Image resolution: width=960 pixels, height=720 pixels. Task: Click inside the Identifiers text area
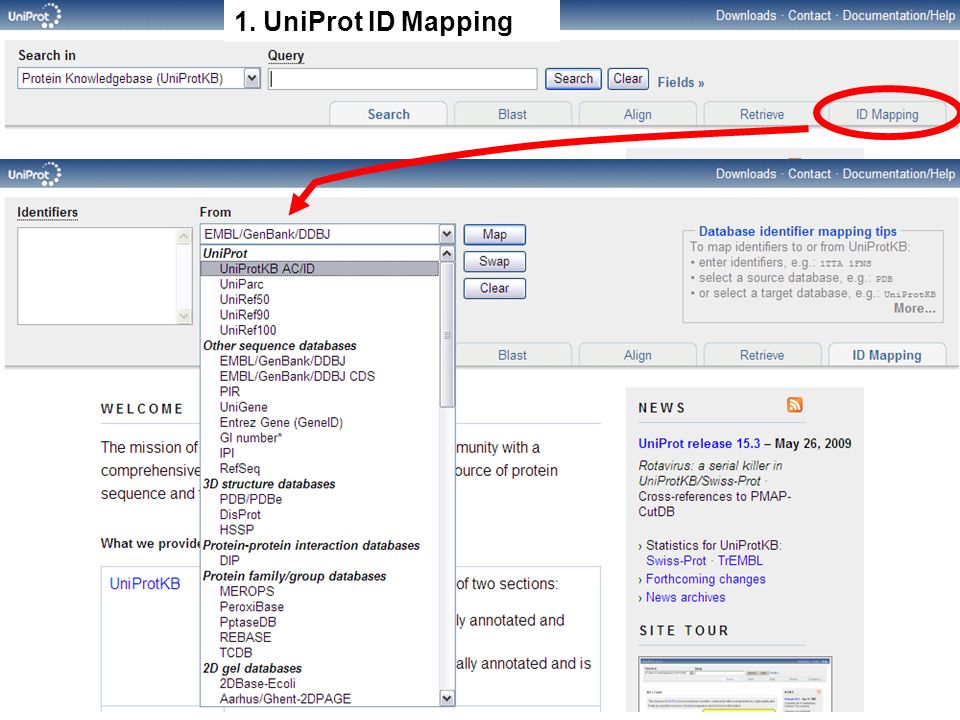[x=97, y=276]
